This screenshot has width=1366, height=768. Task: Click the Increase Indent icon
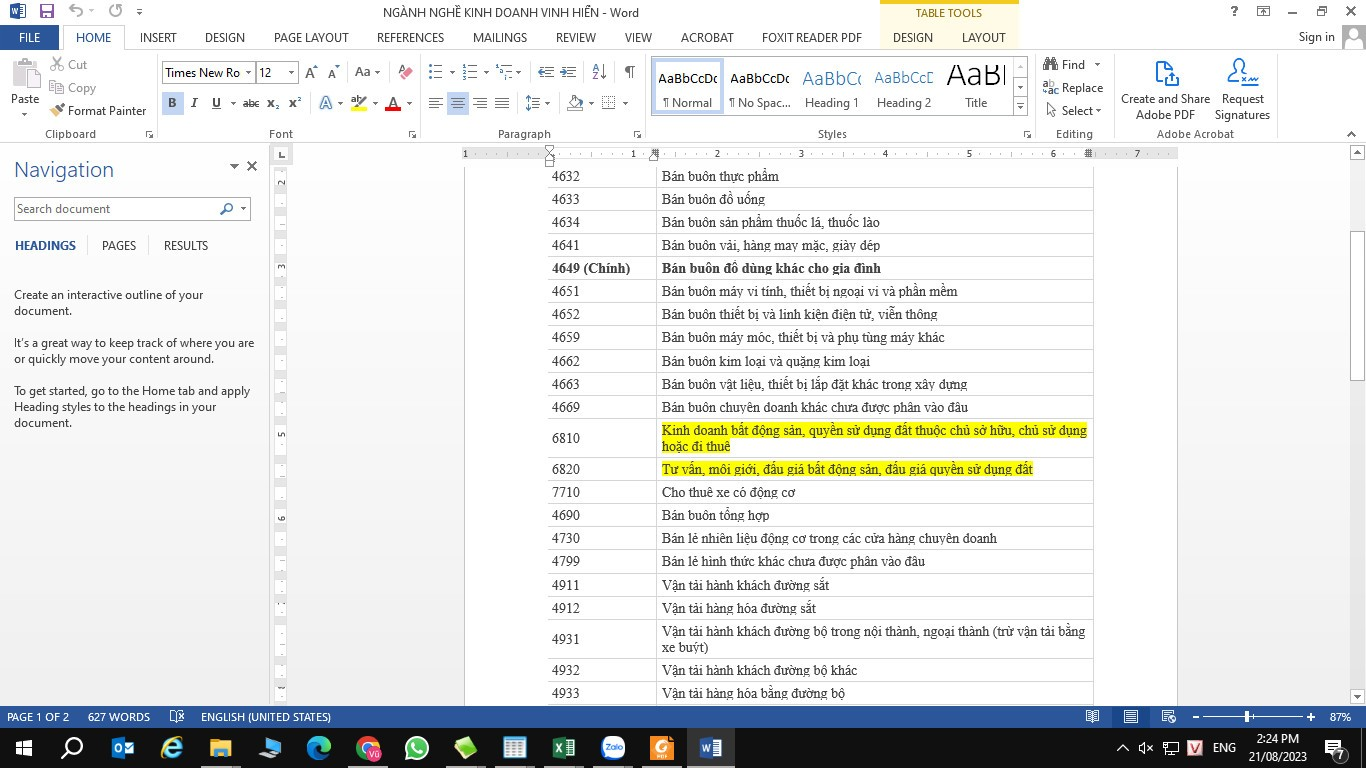pos(567,72)
